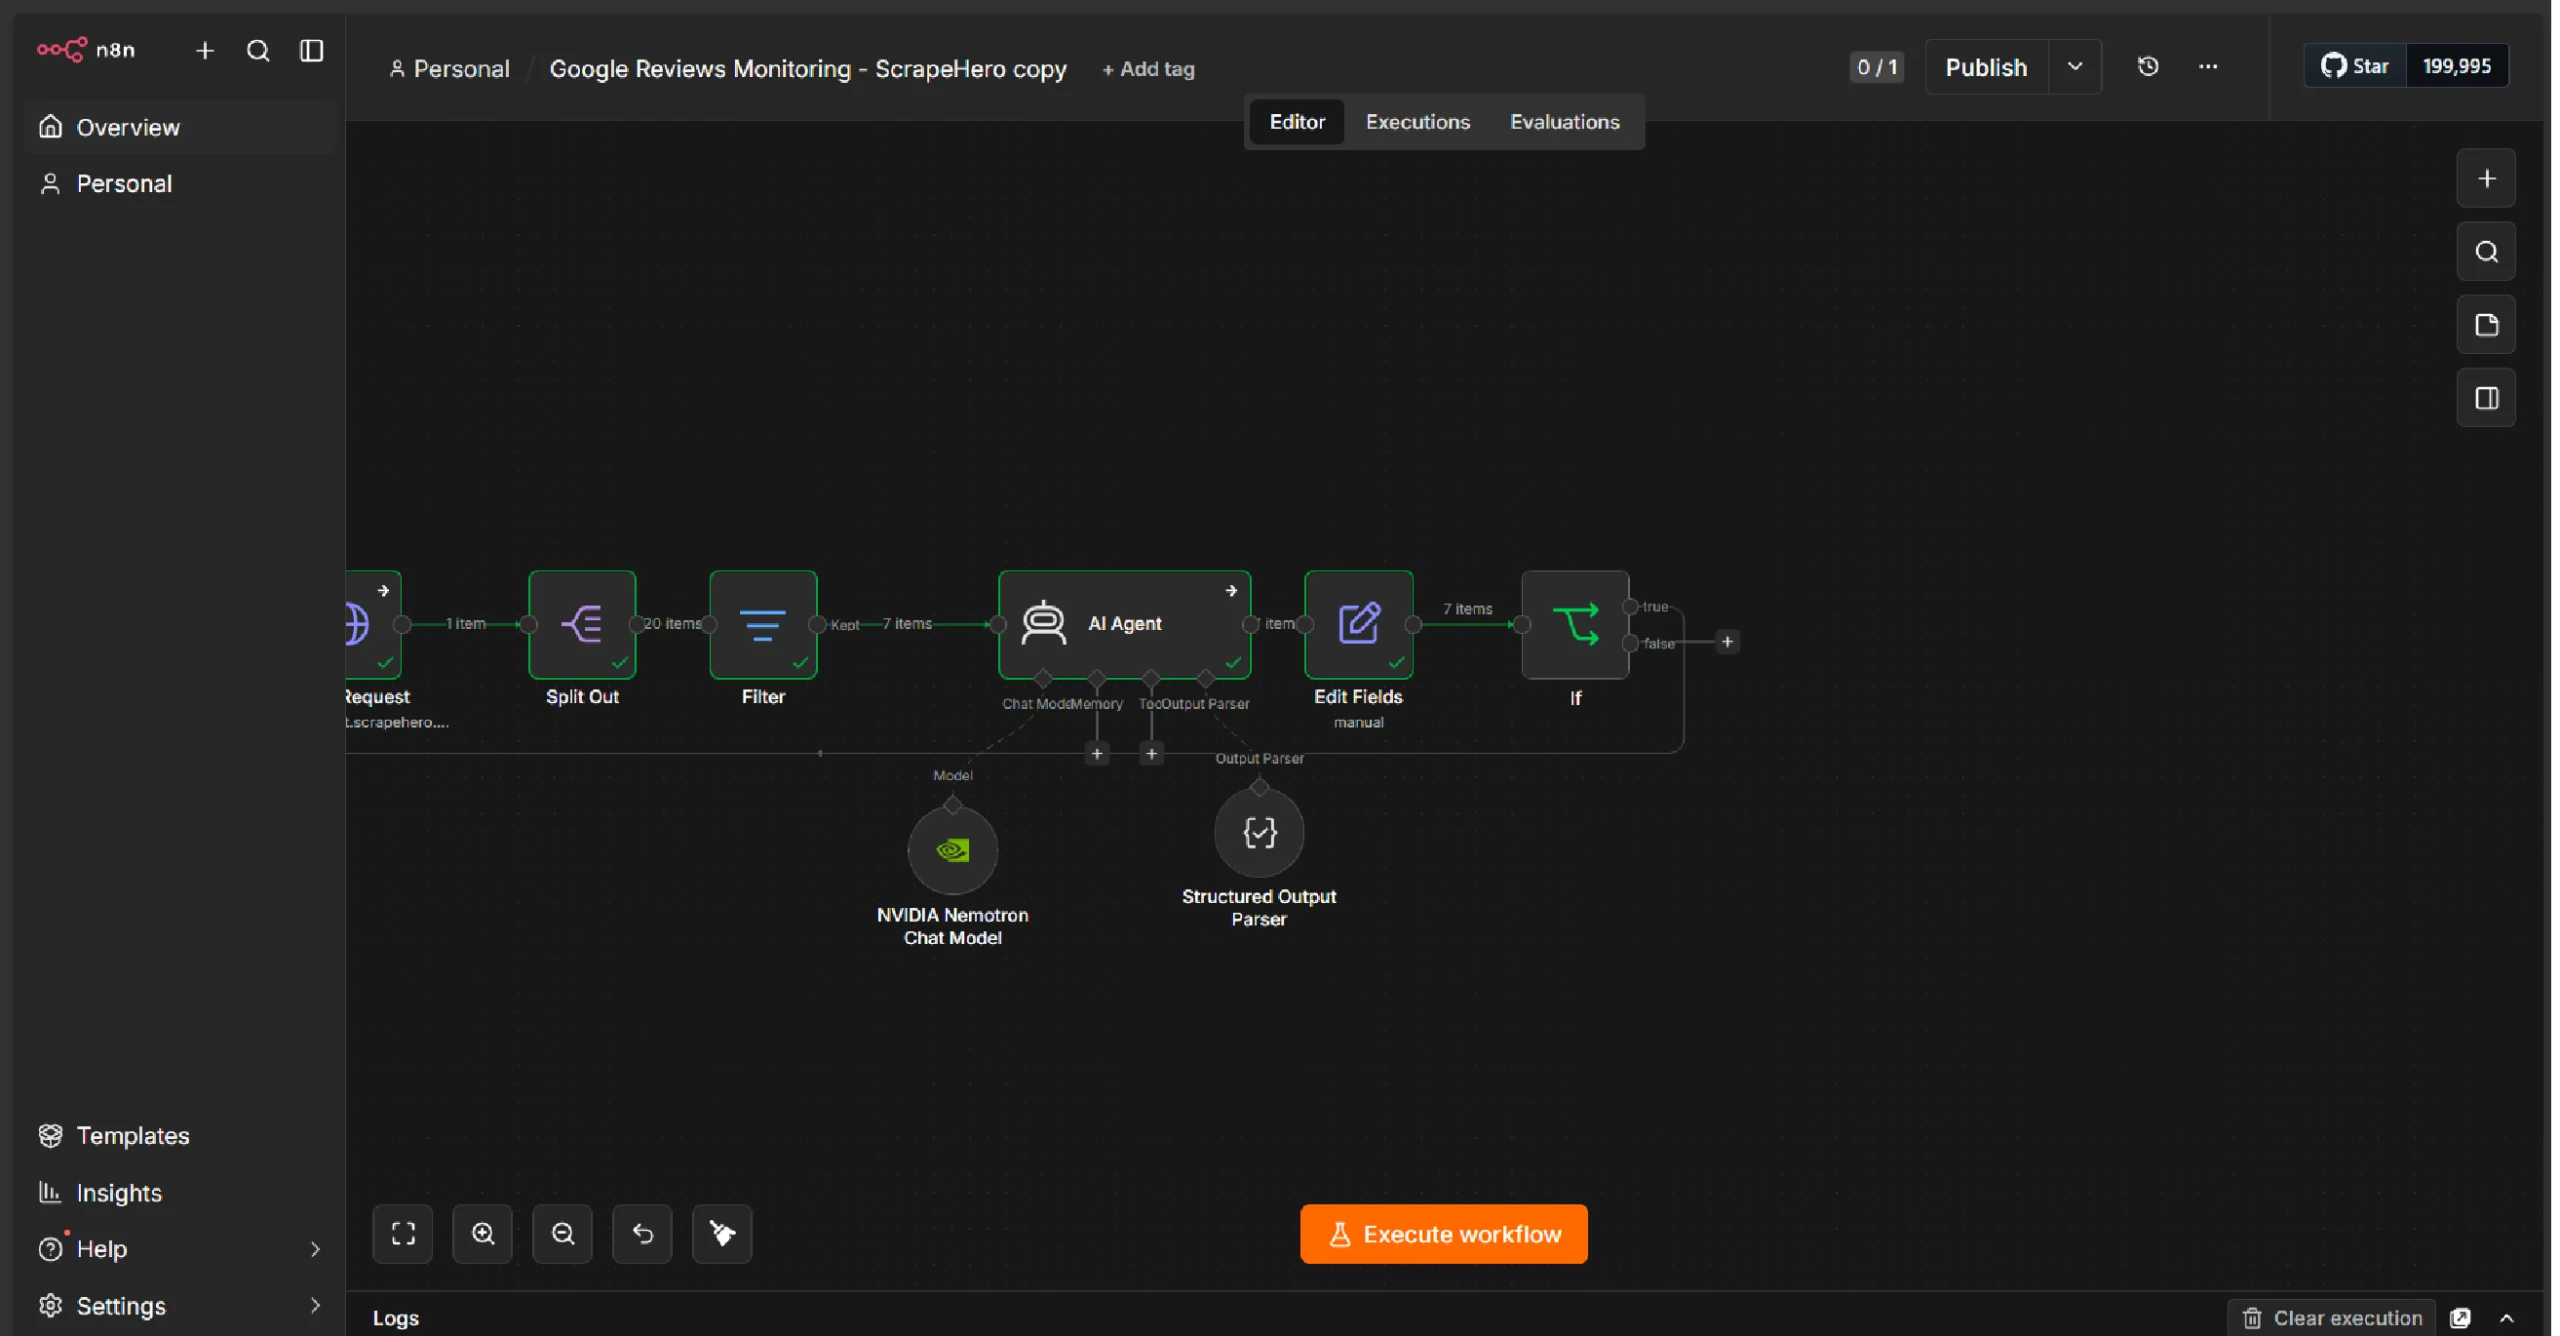This screenshot has height=1336, width=2560.
Task: Click Clear execution
Action: coord(2331,1318)
